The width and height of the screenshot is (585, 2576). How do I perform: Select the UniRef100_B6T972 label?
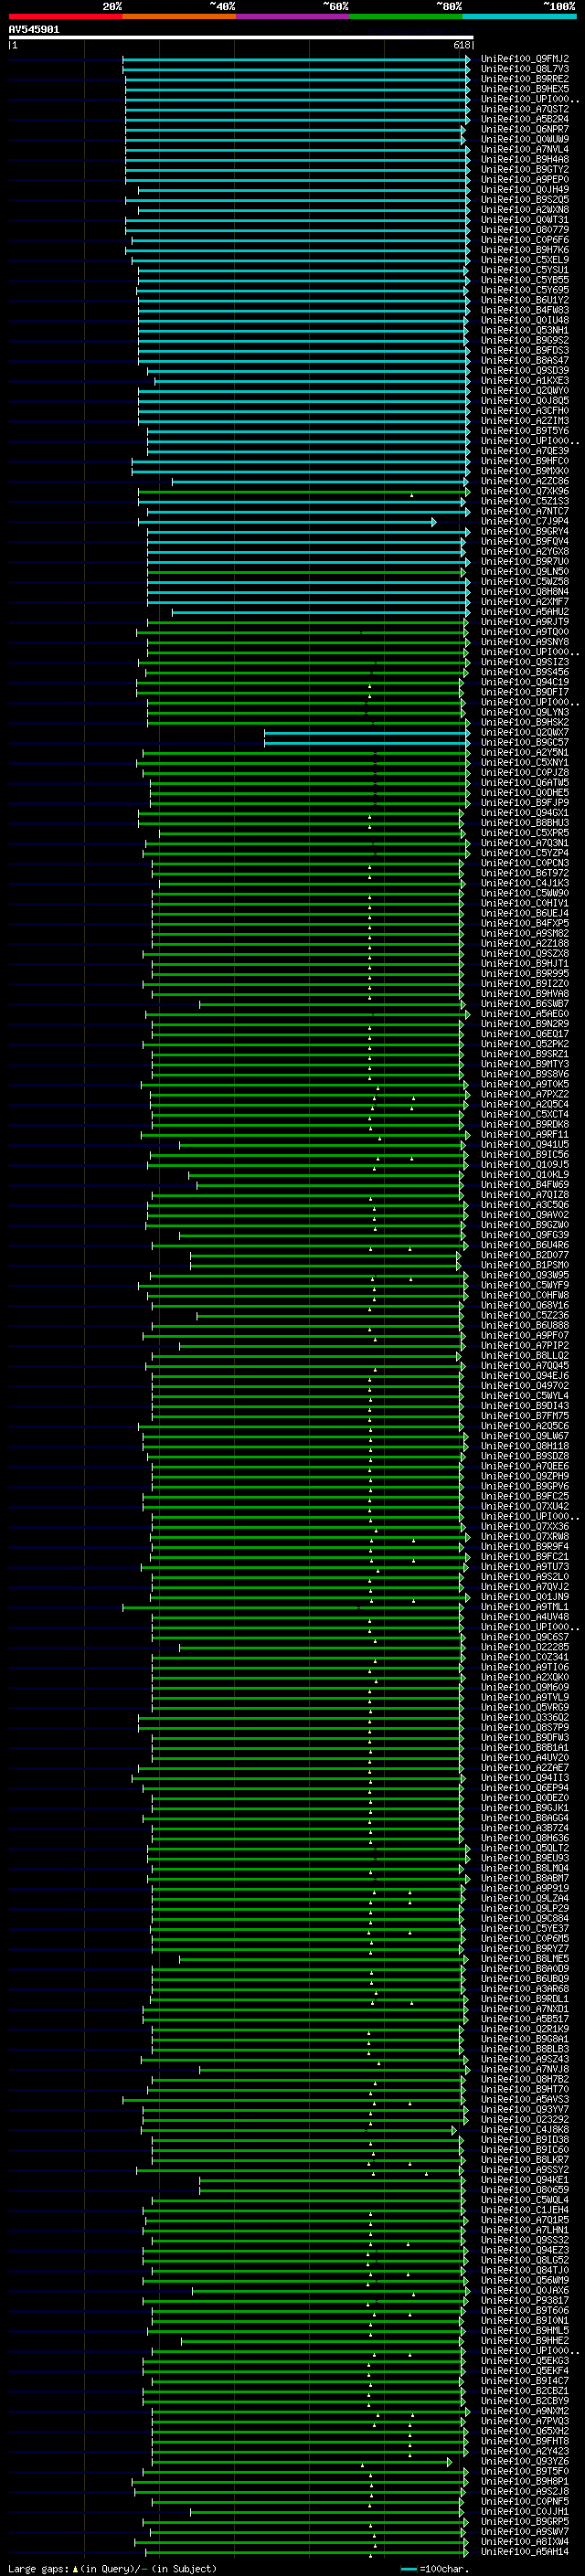[x=525, y=874]
